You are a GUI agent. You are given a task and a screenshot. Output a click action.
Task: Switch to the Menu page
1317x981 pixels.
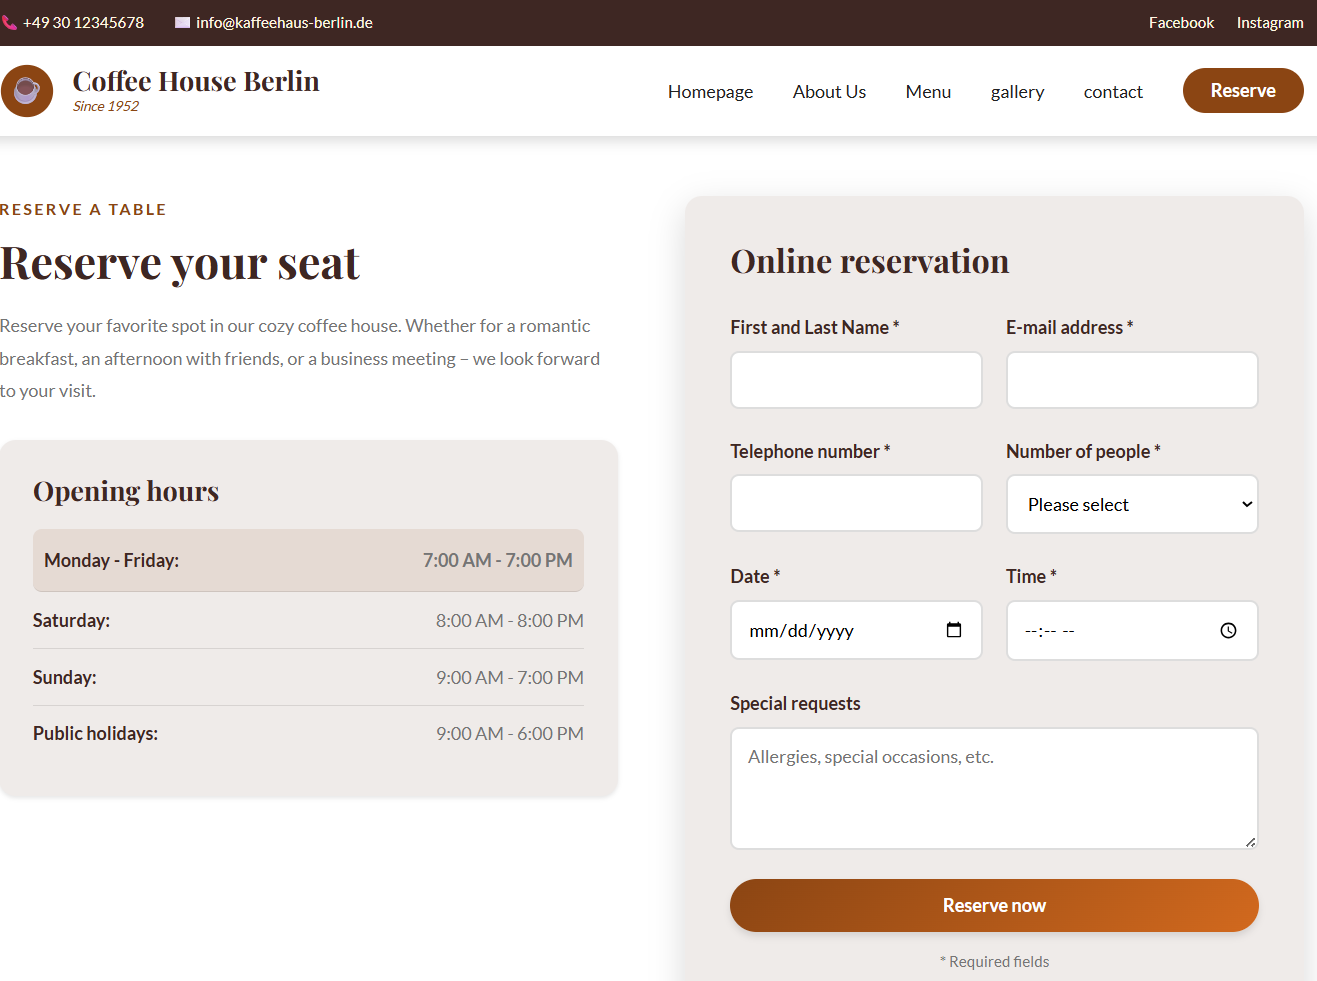(928, 91)
